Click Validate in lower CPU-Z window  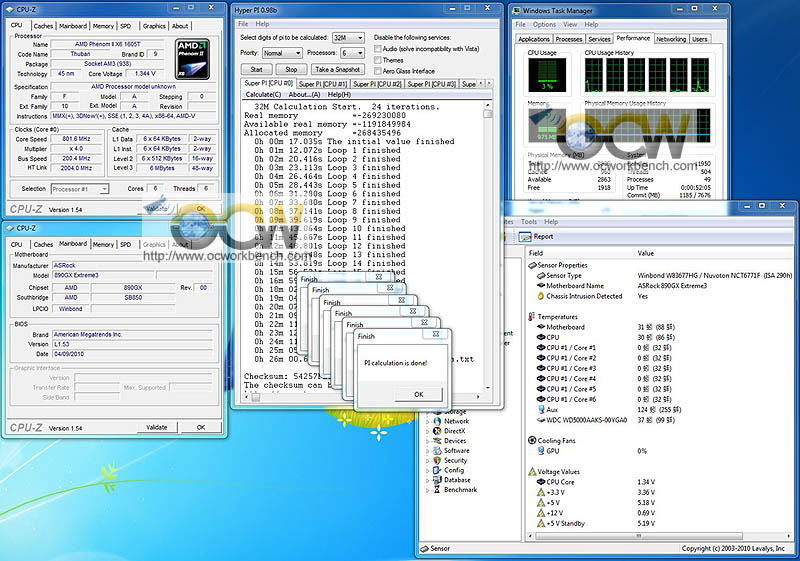157,427
